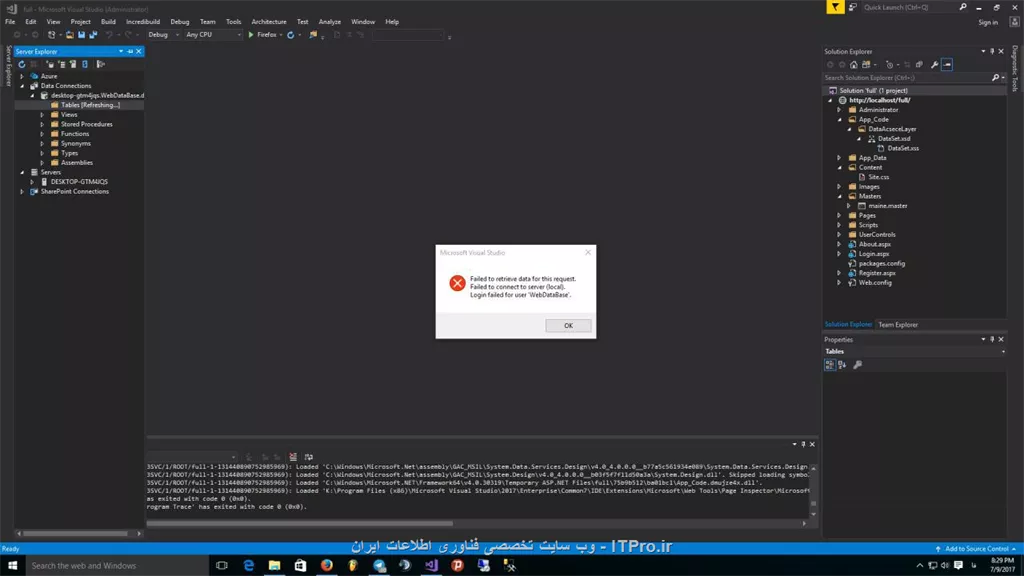1024x576 pixels.
Task: Close the Microsoft Visual Studio error dialog
Action: 588,252
